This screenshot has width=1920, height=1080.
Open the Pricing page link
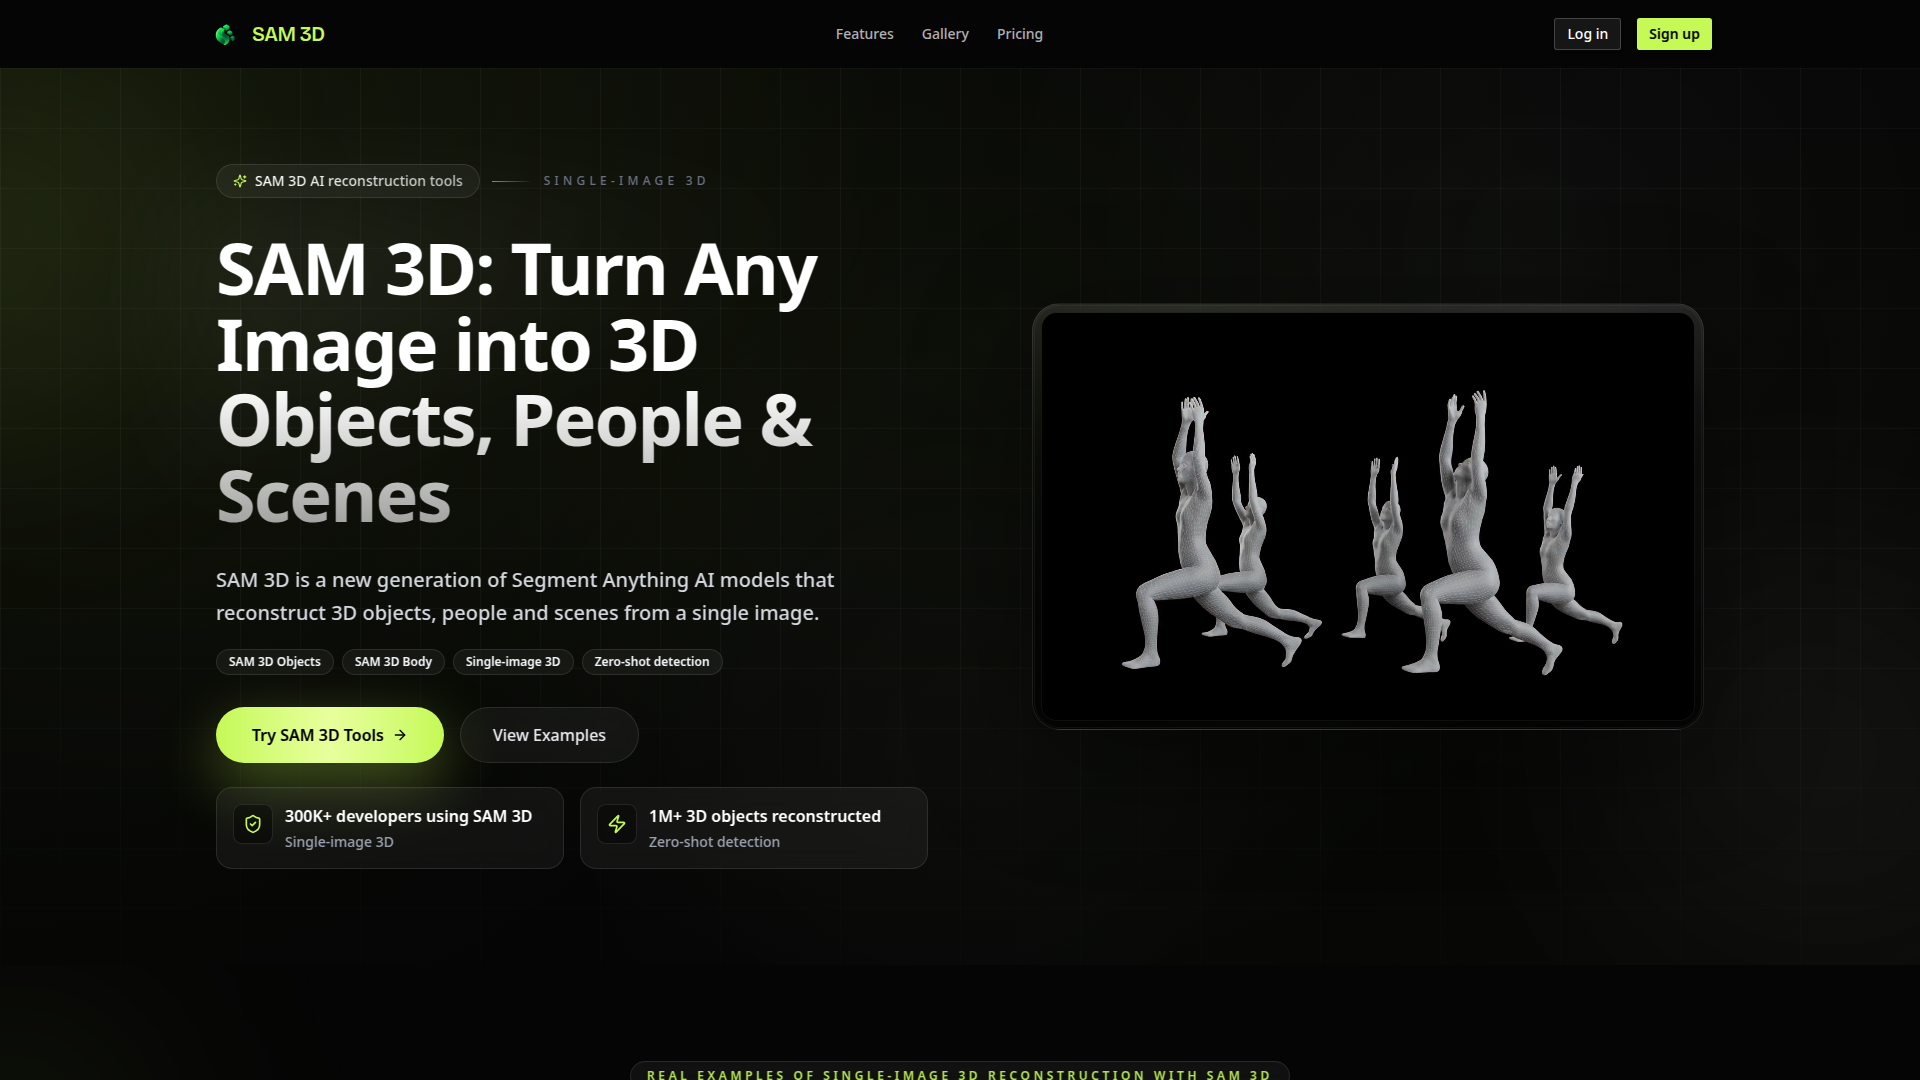tap(1019, 34)
